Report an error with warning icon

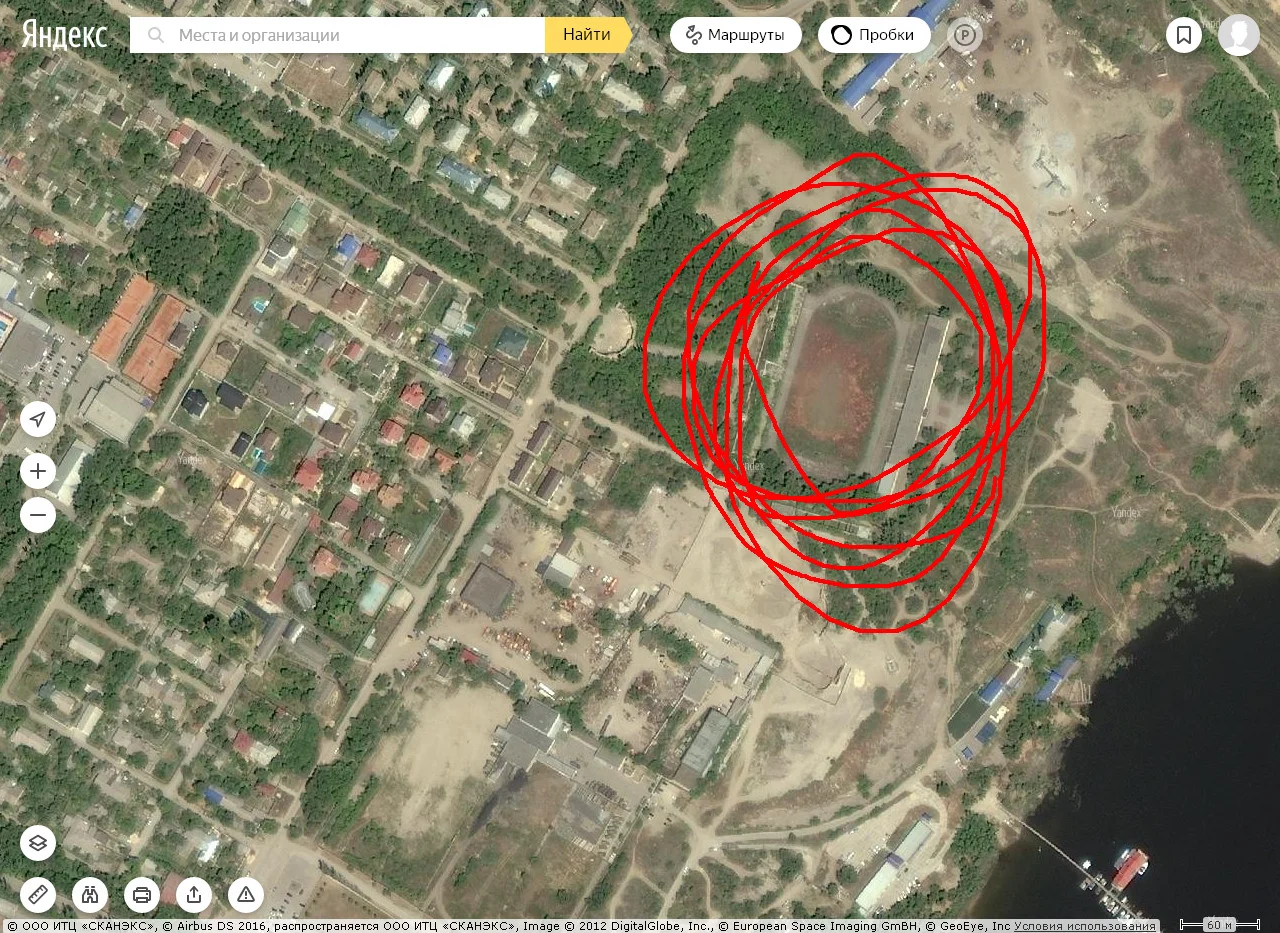point(246,894)
